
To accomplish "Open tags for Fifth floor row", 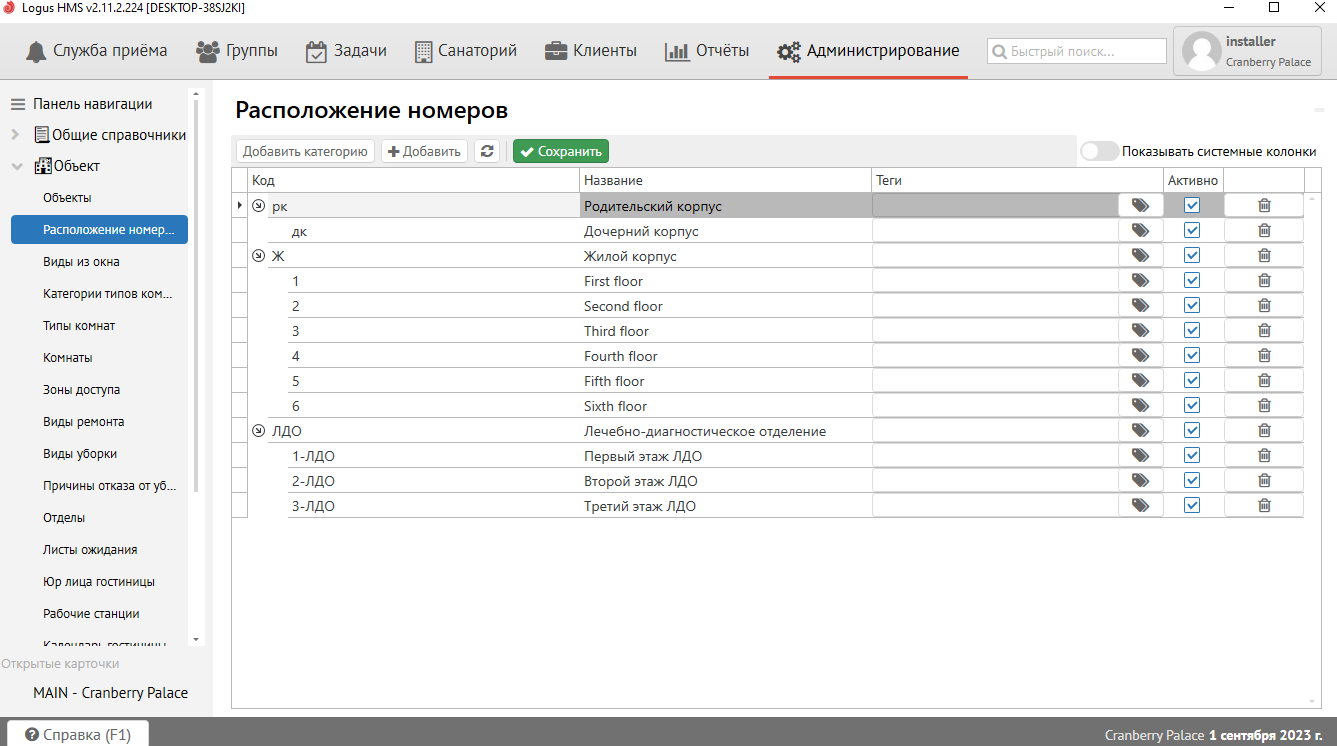I will pyautogui.click(x=1140, y=380).
